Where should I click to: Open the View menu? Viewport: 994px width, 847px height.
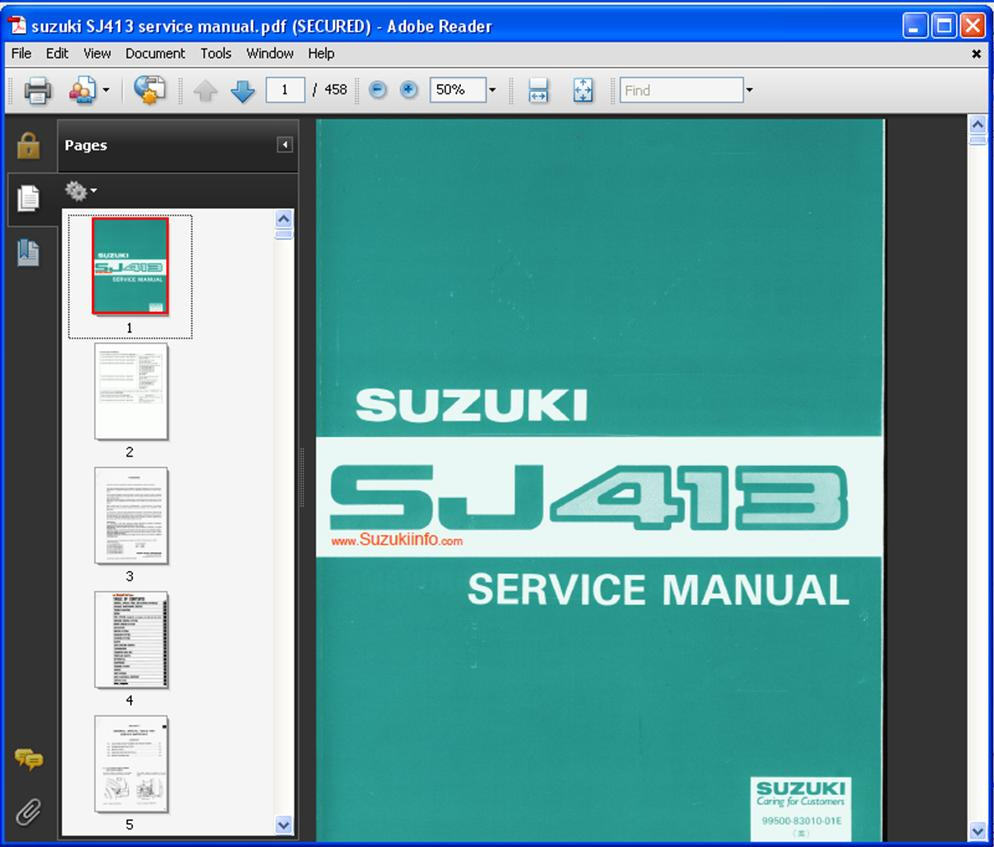click(97, 53)
